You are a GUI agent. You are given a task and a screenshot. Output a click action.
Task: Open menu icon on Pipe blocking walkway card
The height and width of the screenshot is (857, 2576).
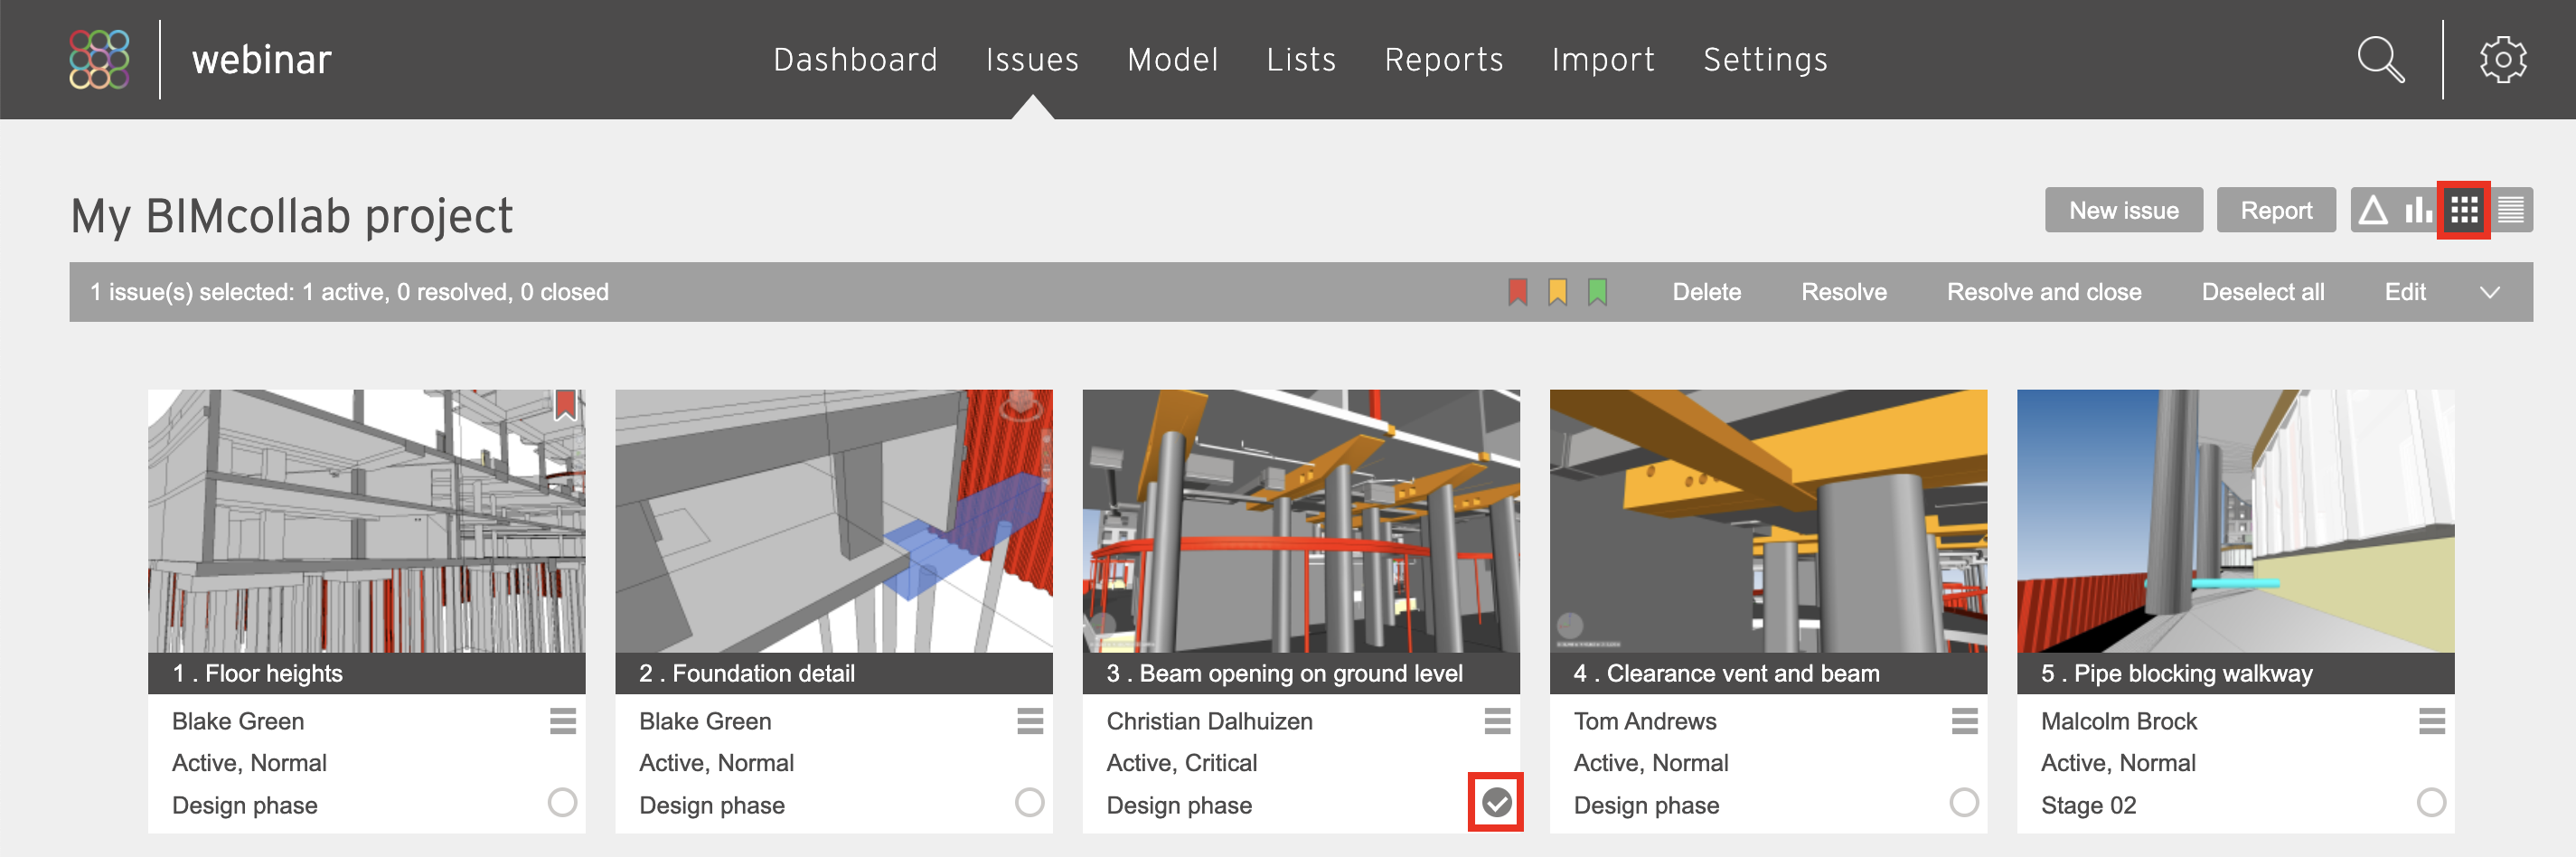2431,721
